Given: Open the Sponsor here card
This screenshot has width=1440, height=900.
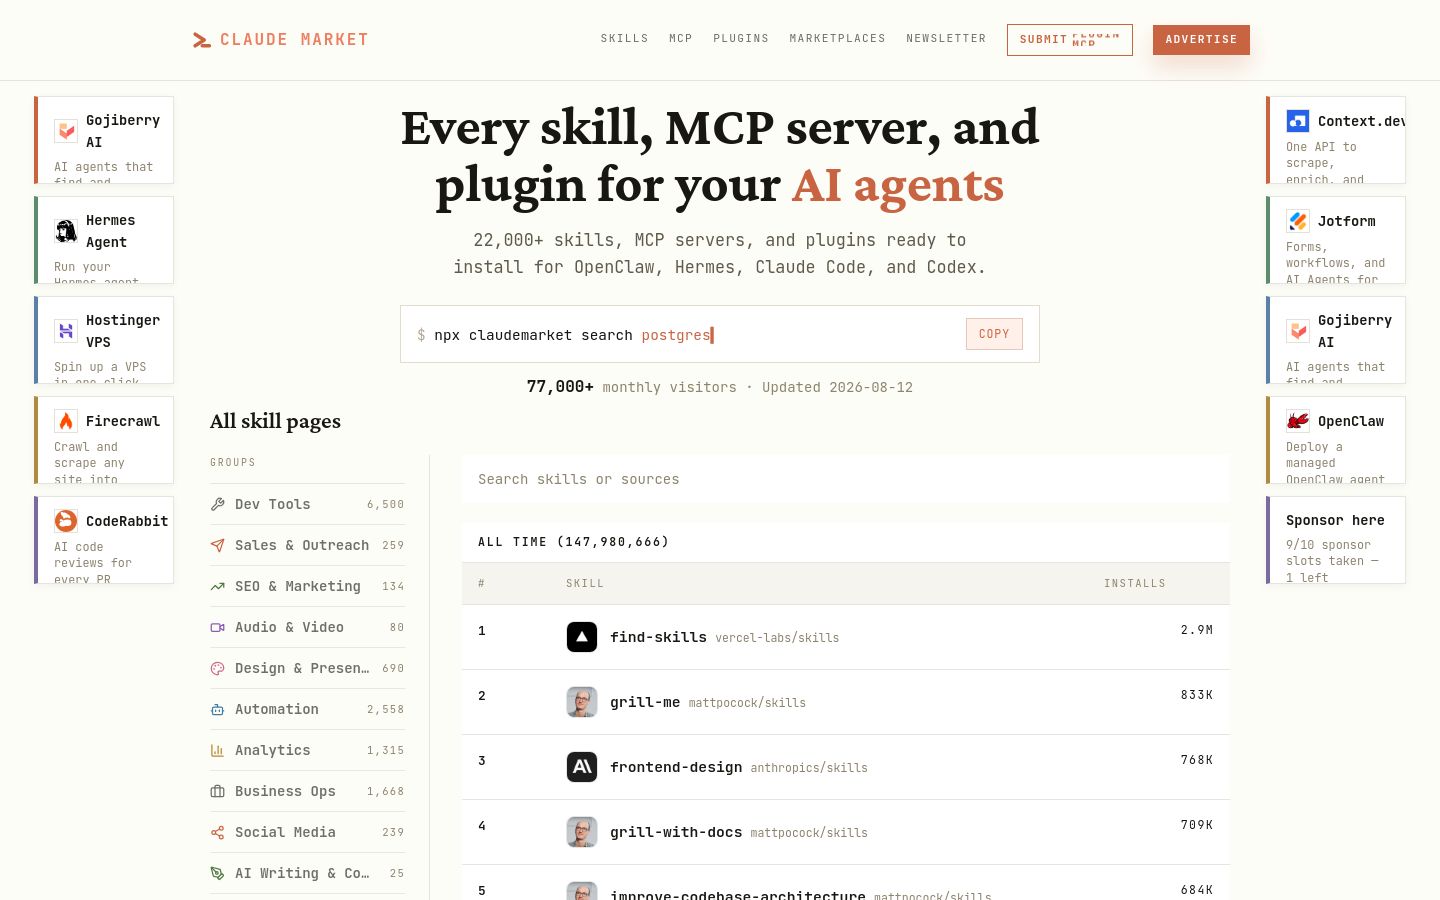Looking at the screenshot, I should [1336, 540].
